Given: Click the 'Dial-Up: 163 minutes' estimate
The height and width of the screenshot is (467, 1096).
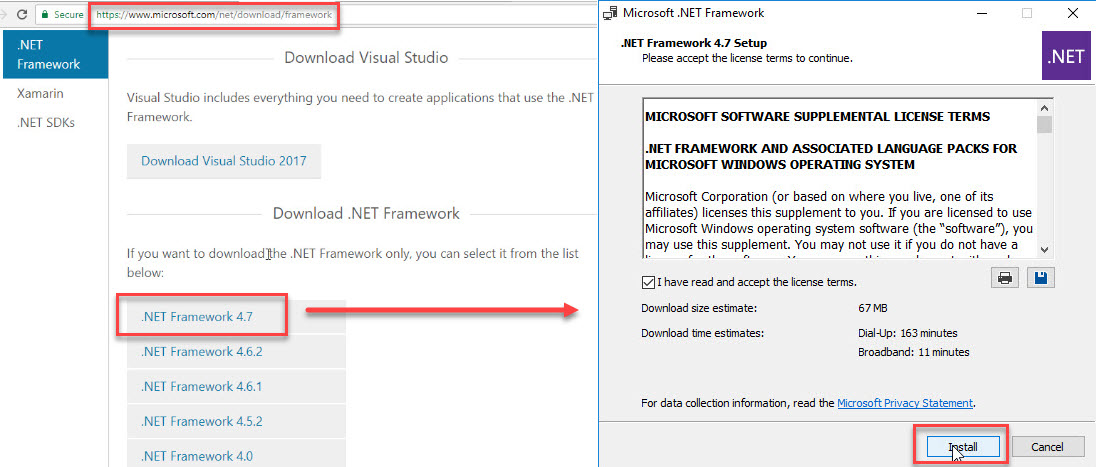Looking at the screenshot, I should point(907,333).
